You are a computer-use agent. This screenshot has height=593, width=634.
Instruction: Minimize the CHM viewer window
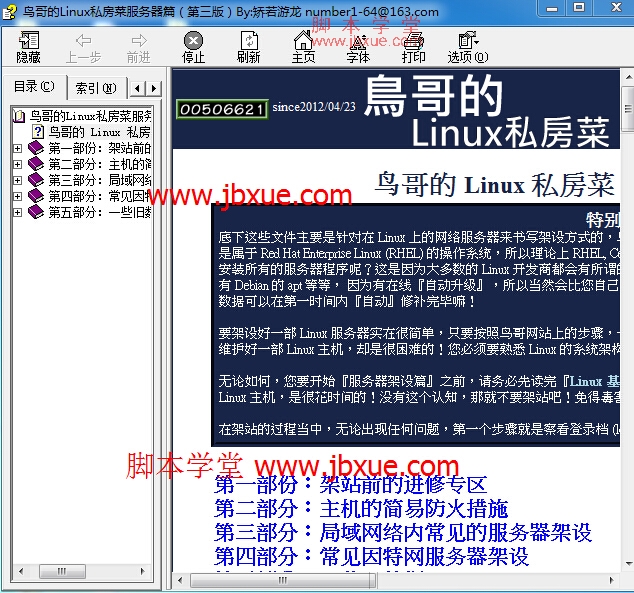[x=552, y=8]
